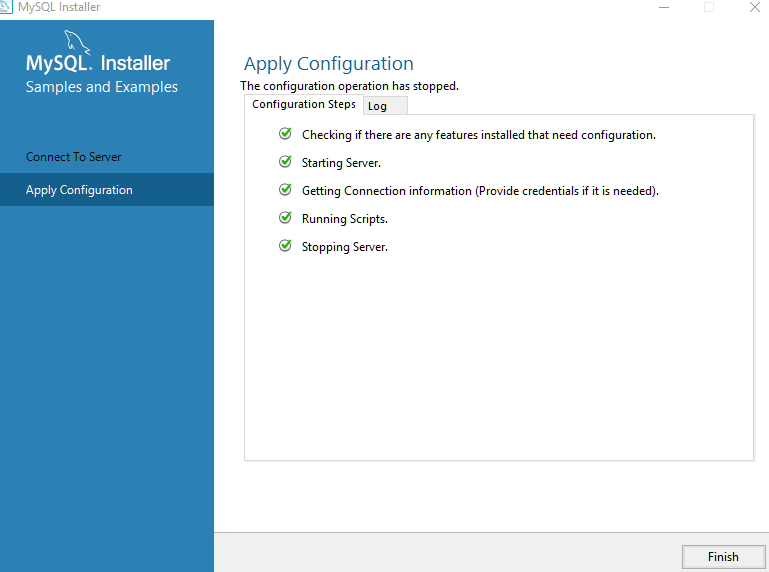769x572 pixels.
Task: Click the Stopping Server step label
Action: point(344,247)
